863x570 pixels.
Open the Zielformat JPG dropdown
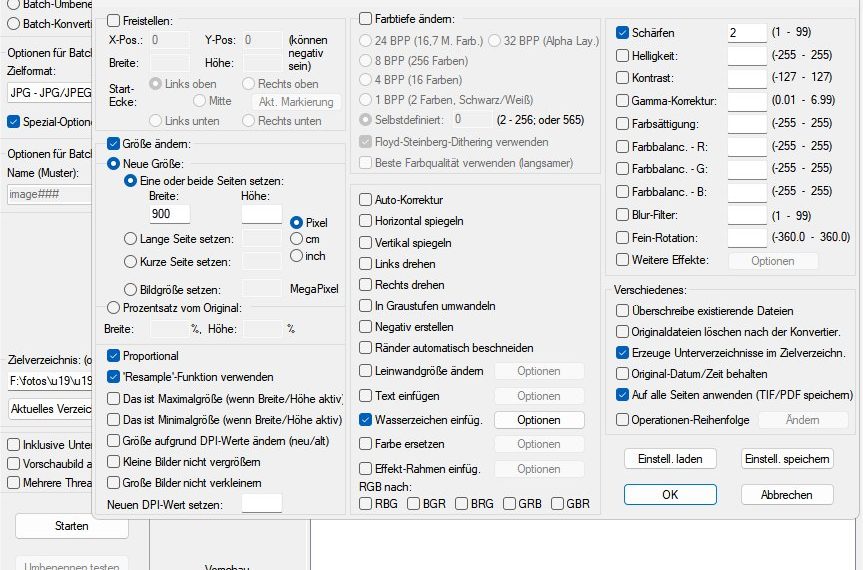(x=50, y=91)
